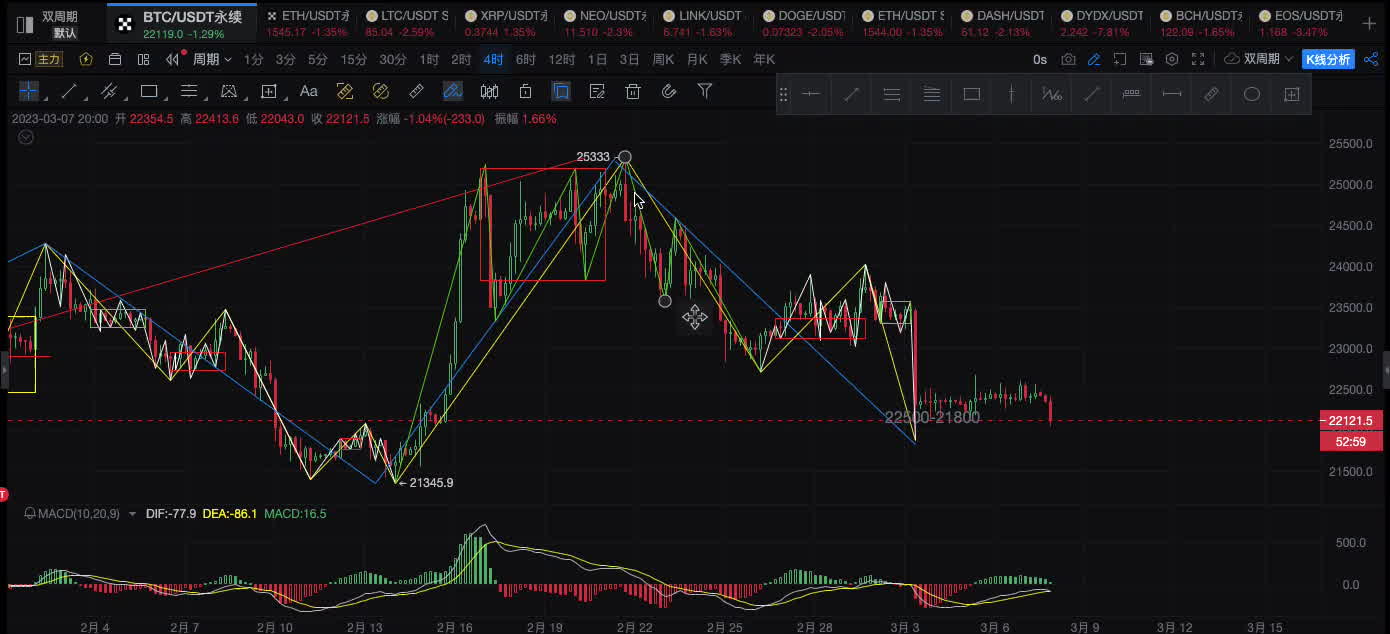Open hexagon settings icon in top bar
1390x634 pixels.
tap(1172, 60)
